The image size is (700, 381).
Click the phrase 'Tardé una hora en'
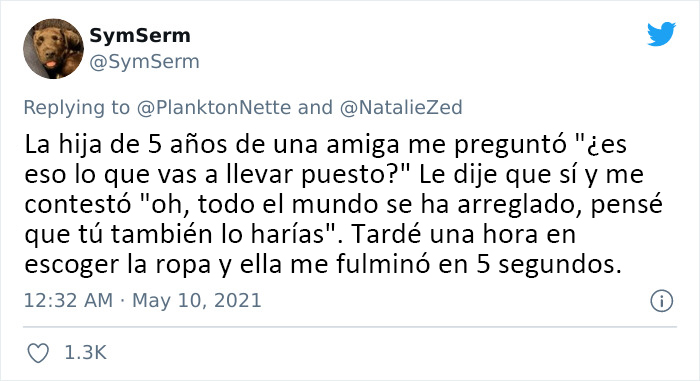pyautogui.click(x=464, y=234)
